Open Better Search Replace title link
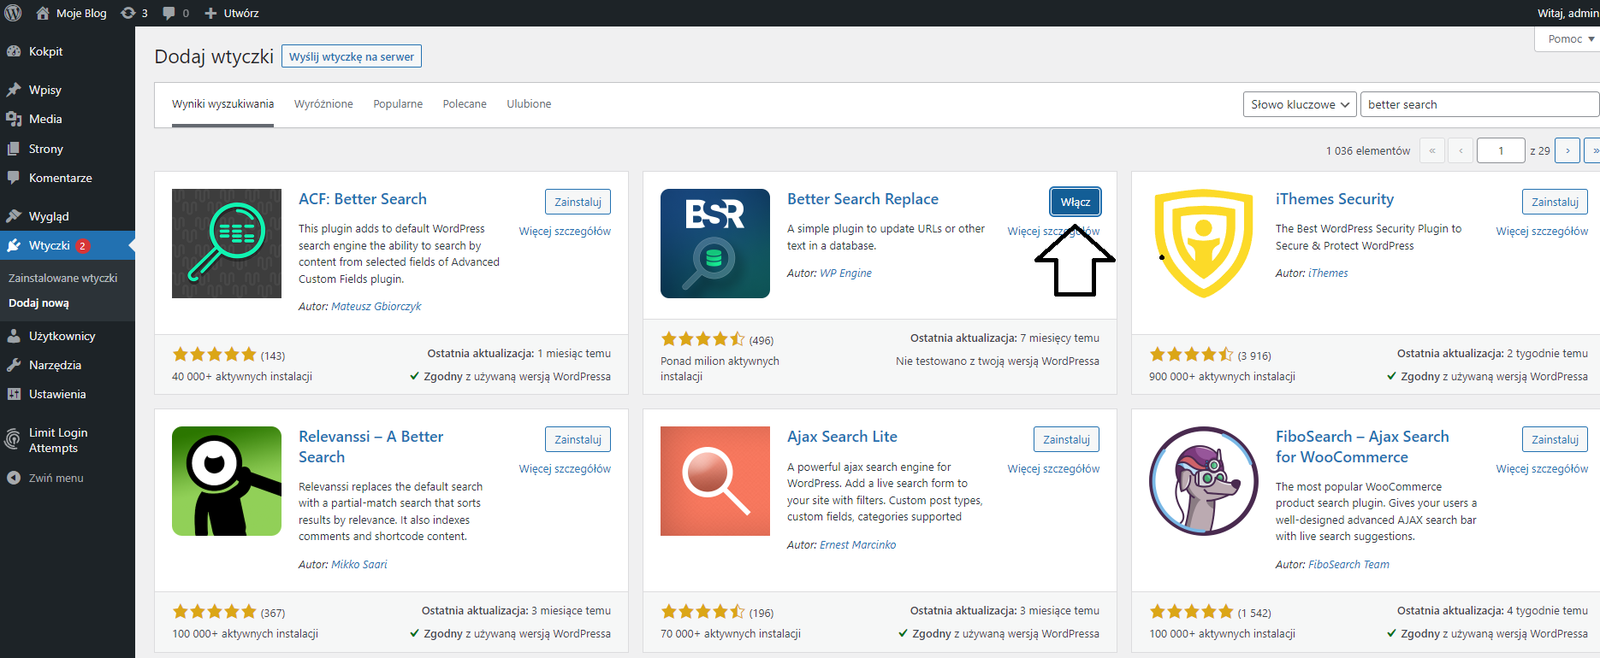 pyautogui.click(x=862, y=199)
